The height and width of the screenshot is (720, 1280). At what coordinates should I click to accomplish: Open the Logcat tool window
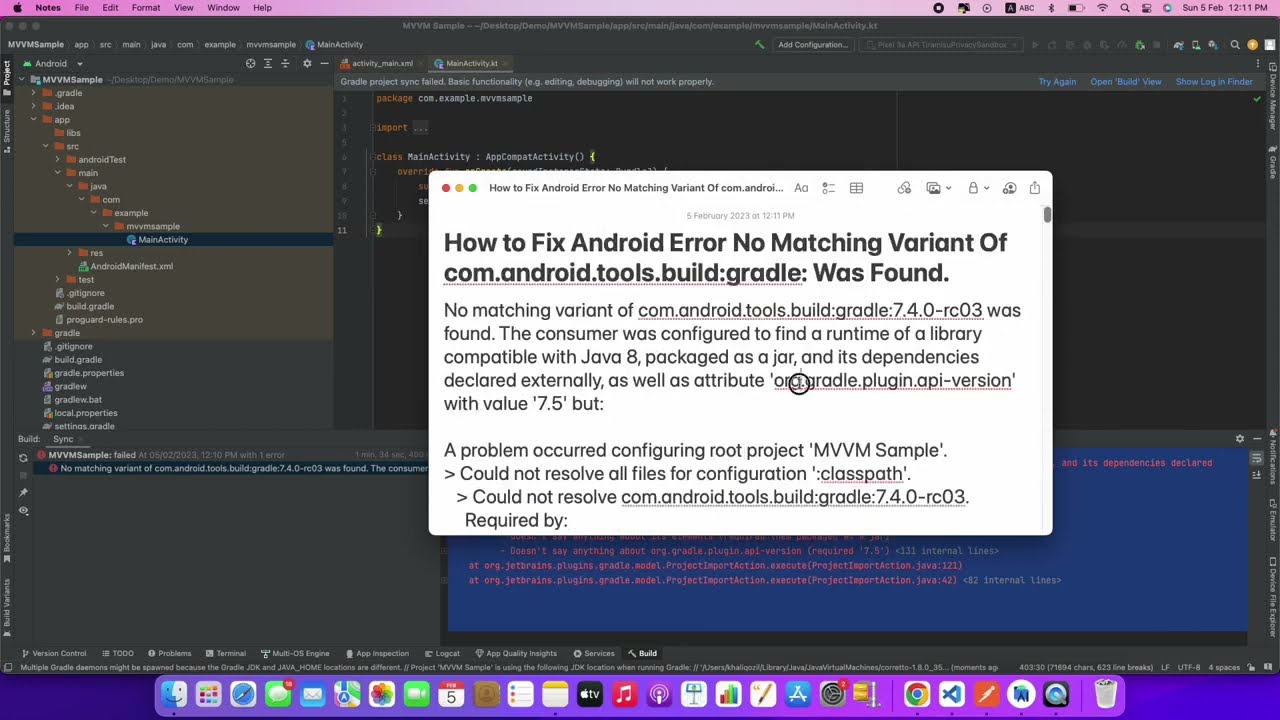pyautogui.click(x=442, y=654)
